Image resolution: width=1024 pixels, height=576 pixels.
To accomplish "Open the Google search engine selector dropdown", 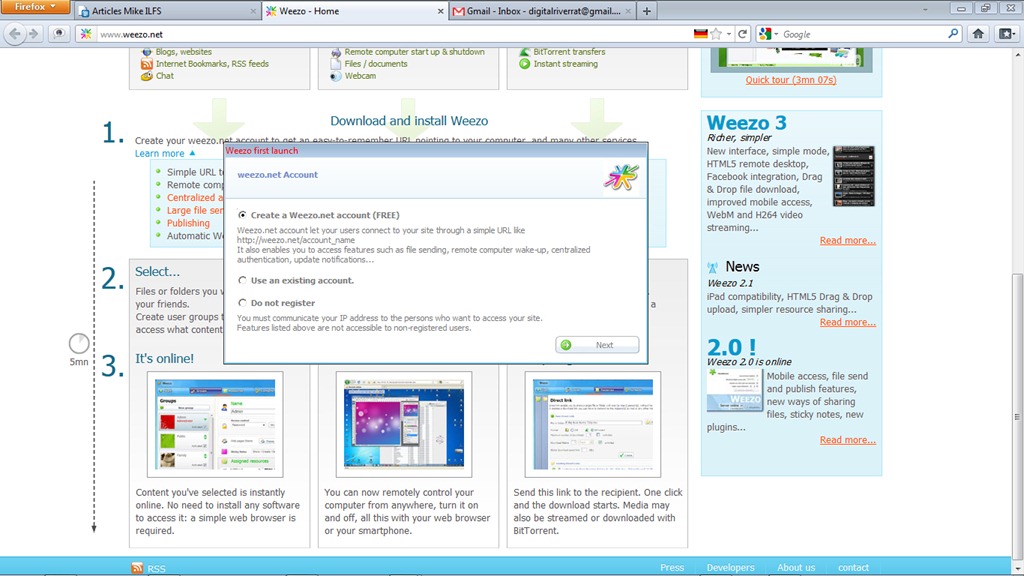I will pos(767,34).
